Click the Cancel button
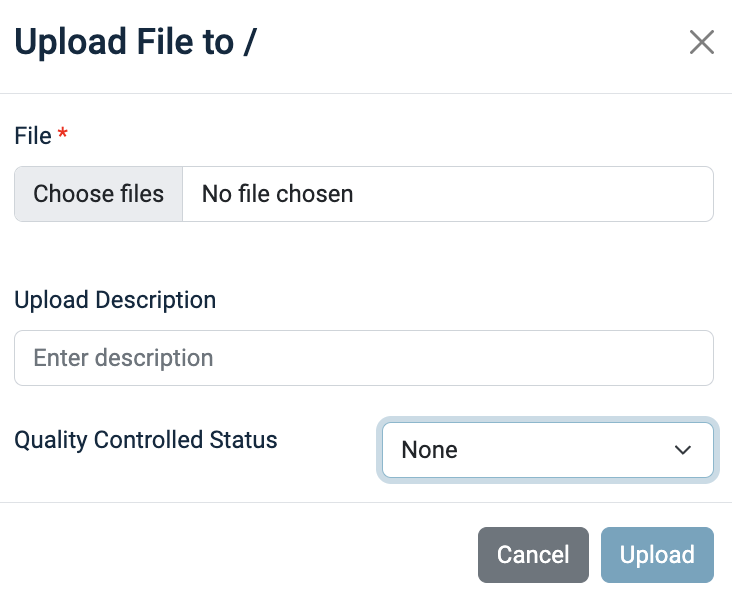Viewport: 732px width, 602px height. (x=533, y=554)
